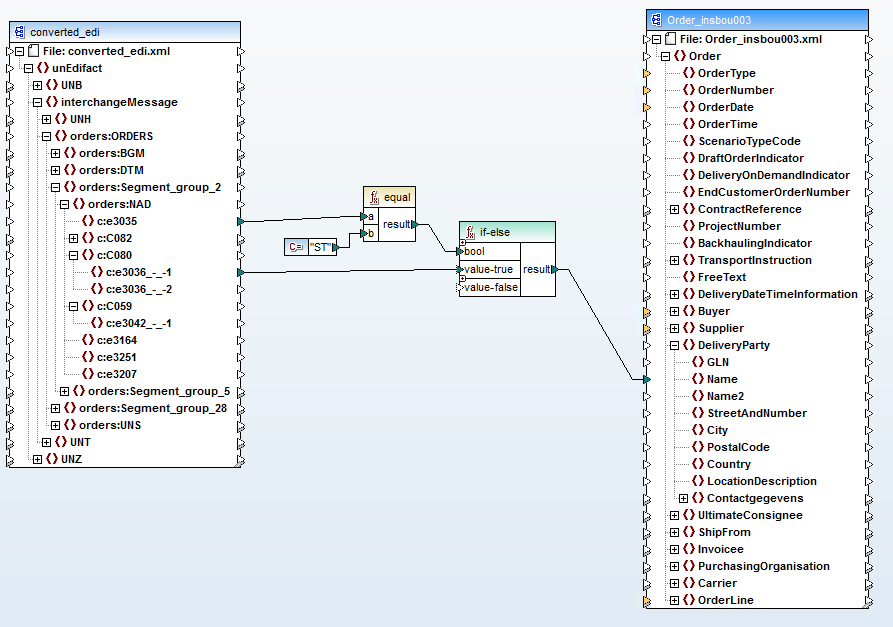Collapse the DeliveryParty node
The width and height of the screenshot is (893, 627).
(674, 345)
